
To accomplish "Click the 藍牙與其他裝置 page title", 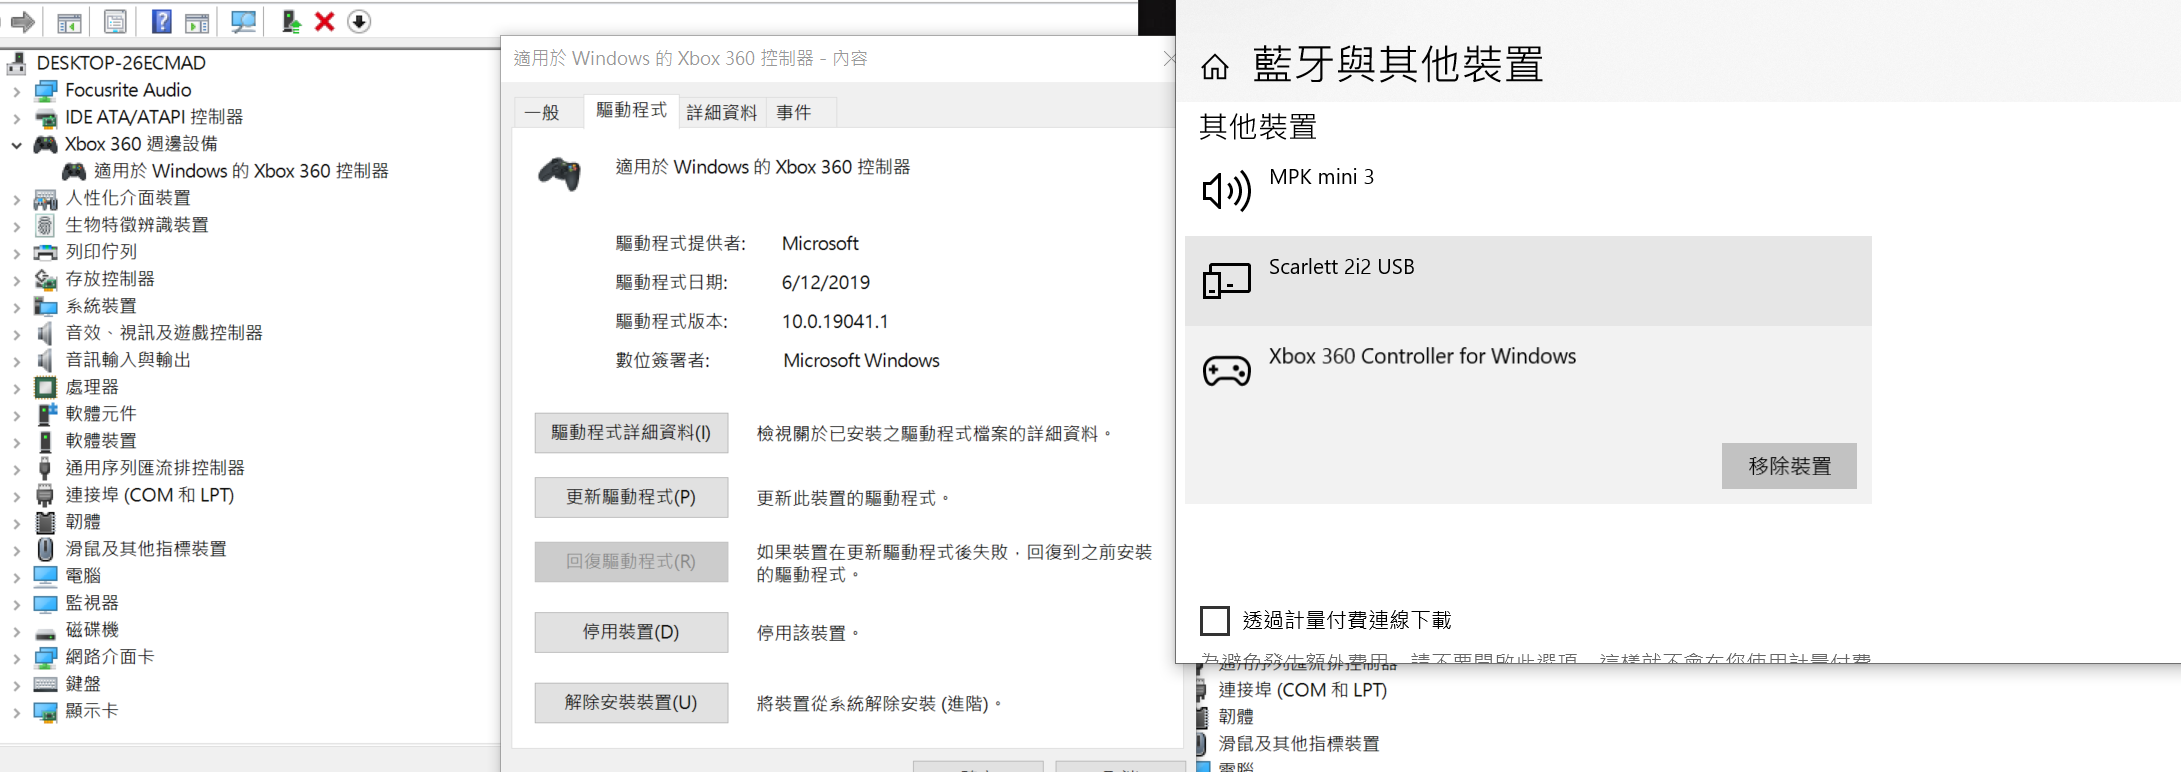I will (1398, 64).
